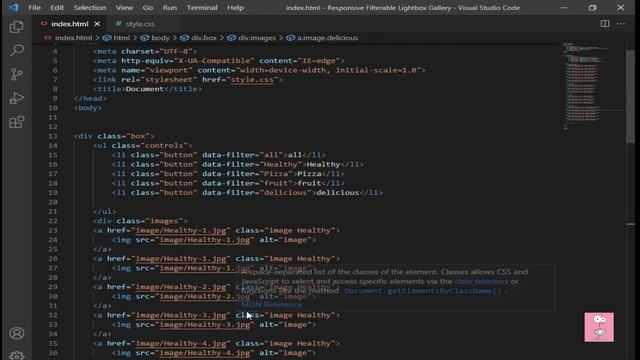This screenshot has height=360, width=640.
Task: Open the Extensions view
Action: click(x=17, y=122)
